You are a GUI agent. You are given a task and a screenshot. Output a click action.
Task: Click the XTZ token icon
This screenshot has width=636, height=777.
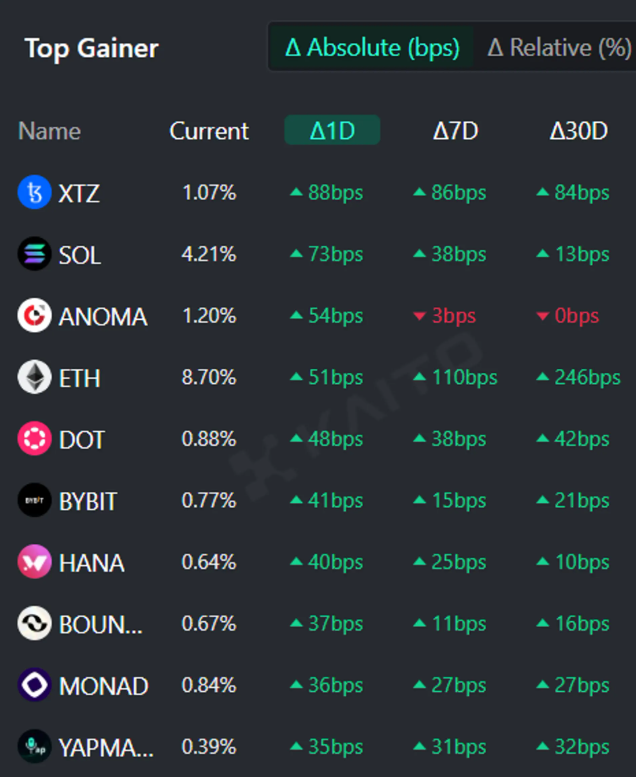pyautogui.click(x=34, y=193)
